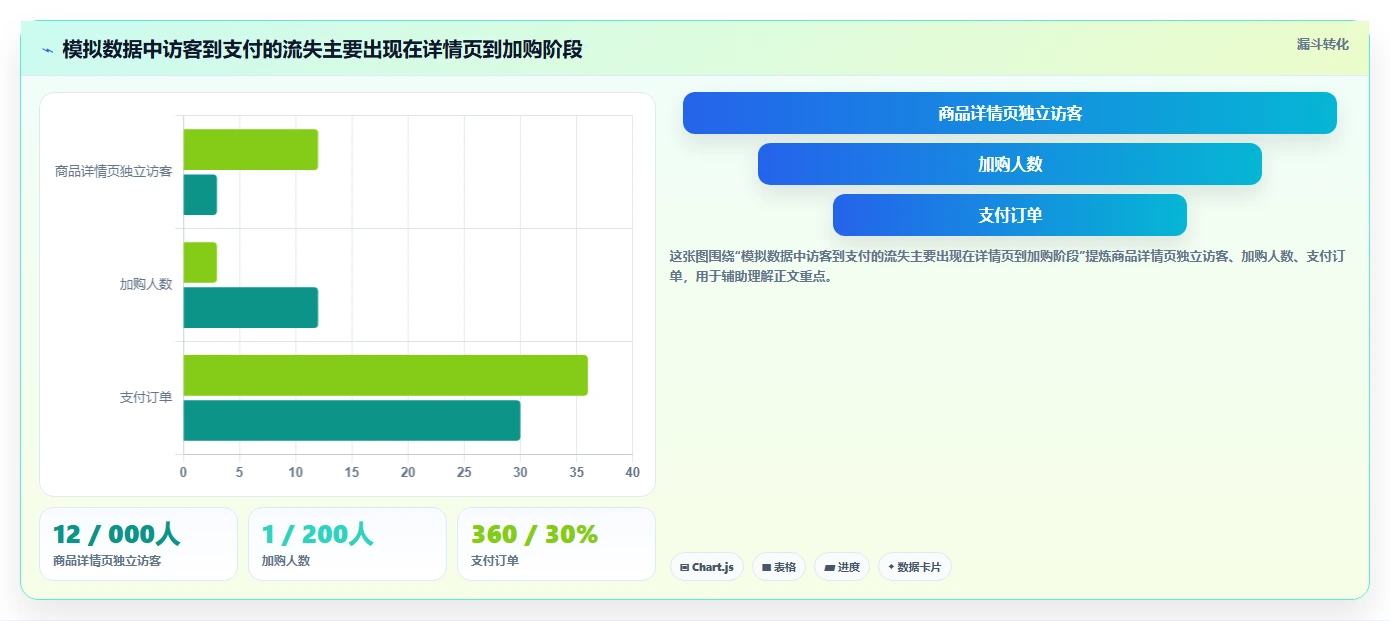
Task: Click the 商品详情页独立访客 y-axis label
Action: click(113, 172)
